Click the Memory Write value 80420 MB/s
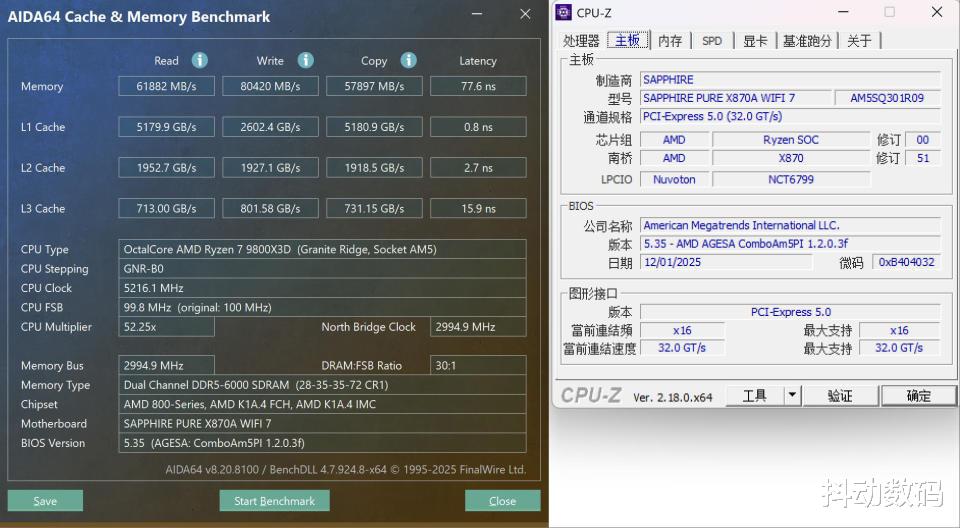This screenshot has height=528, width=960. [270, 86]
